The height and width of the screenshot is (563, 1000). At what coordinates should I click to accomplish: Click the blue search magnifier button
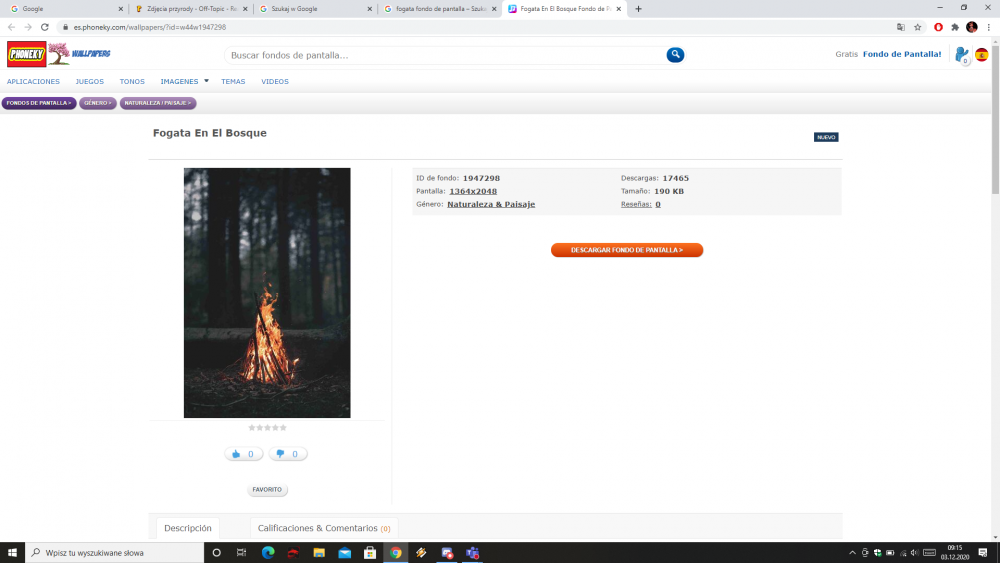[x=675, y=55]
